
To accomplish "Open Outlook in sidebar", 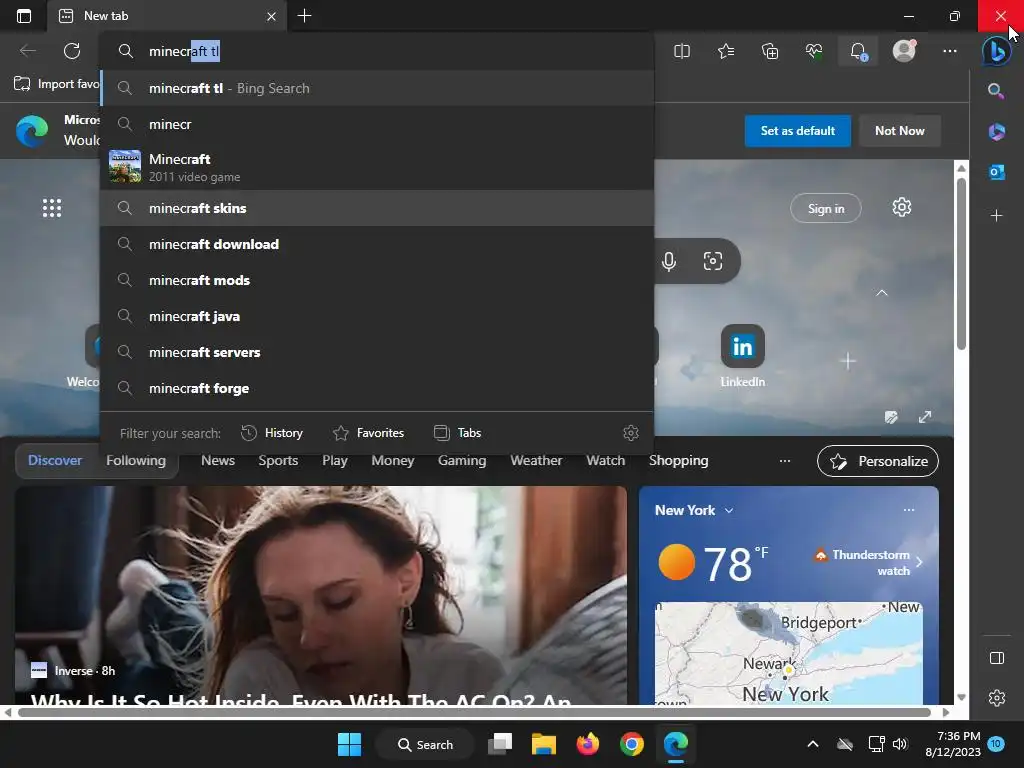I will [997, 172].
